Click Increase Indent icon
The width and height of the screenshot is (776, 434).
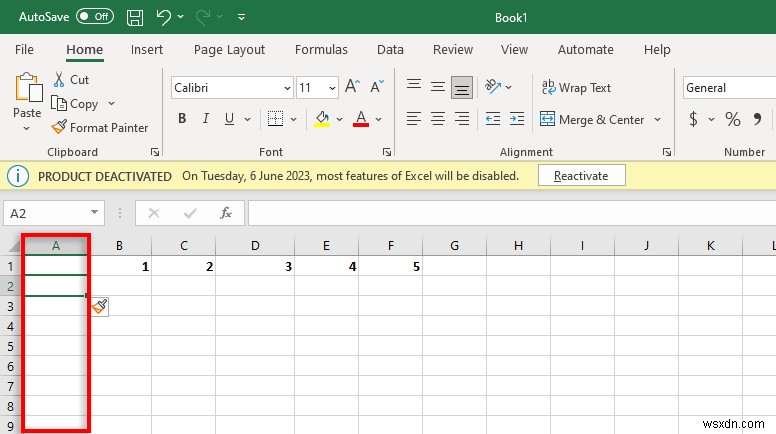pyautogui.click(x=517, y=119)
